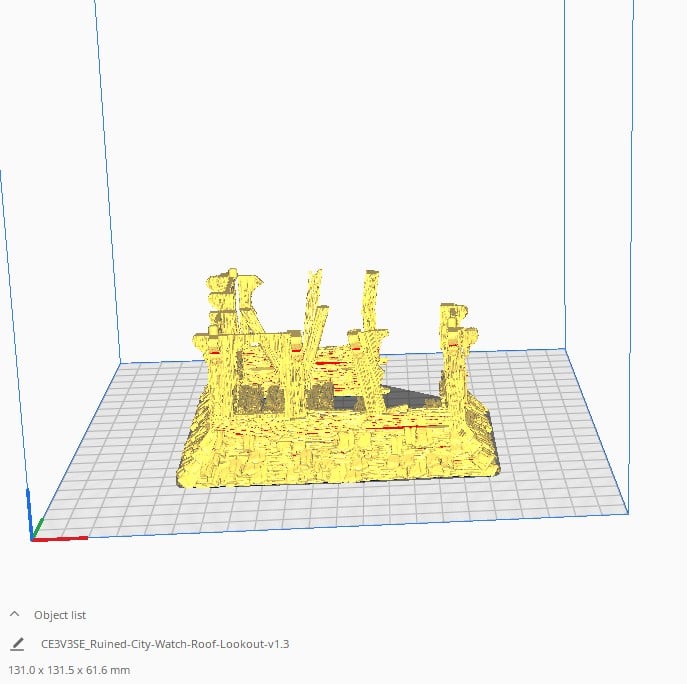
Task: Click the 131.0 x 131.5 x 61.6 mm dimensions text
Action: pos(69,670)
